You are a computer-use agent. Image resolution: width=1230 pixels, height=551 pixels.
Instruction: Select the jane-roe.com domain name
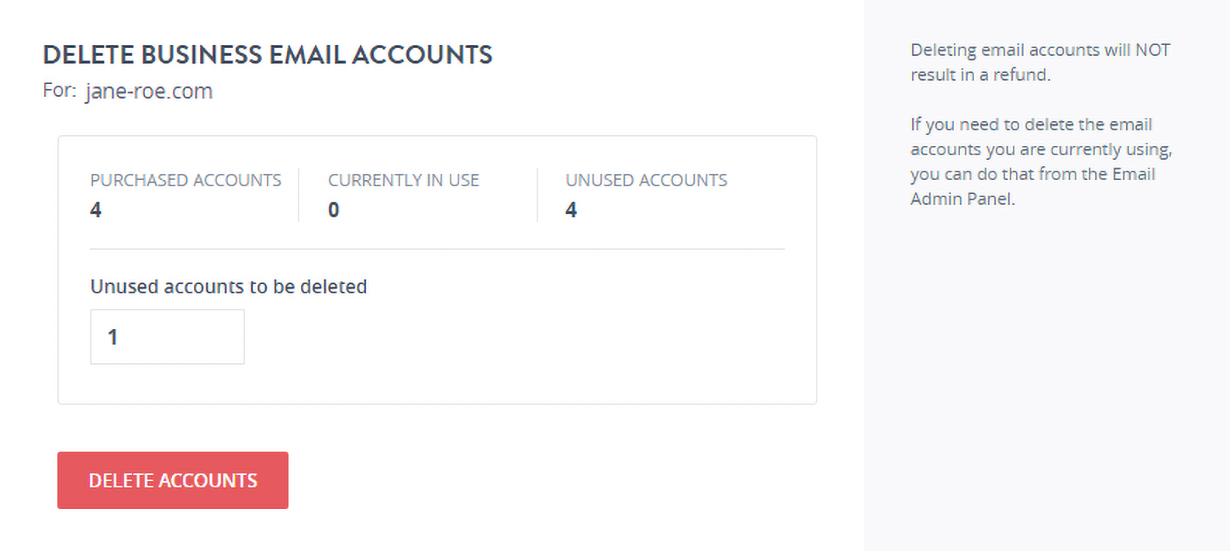pos(149,92)
